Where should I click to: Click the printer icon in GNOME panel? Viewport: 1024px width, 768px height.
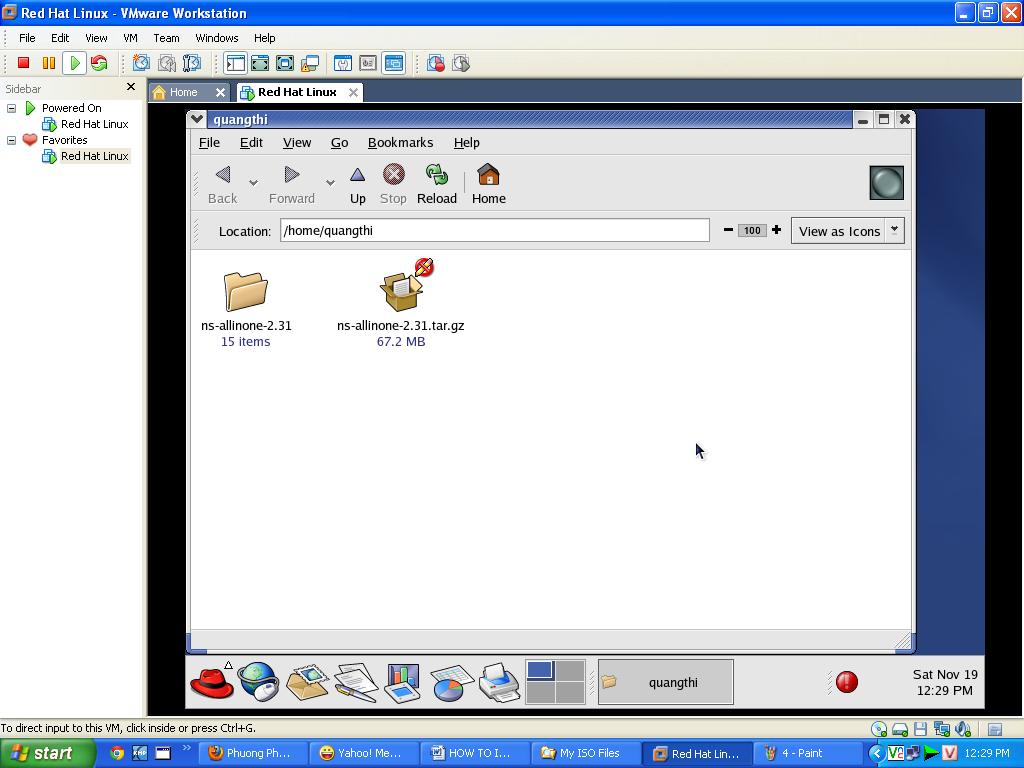(498, 682)
